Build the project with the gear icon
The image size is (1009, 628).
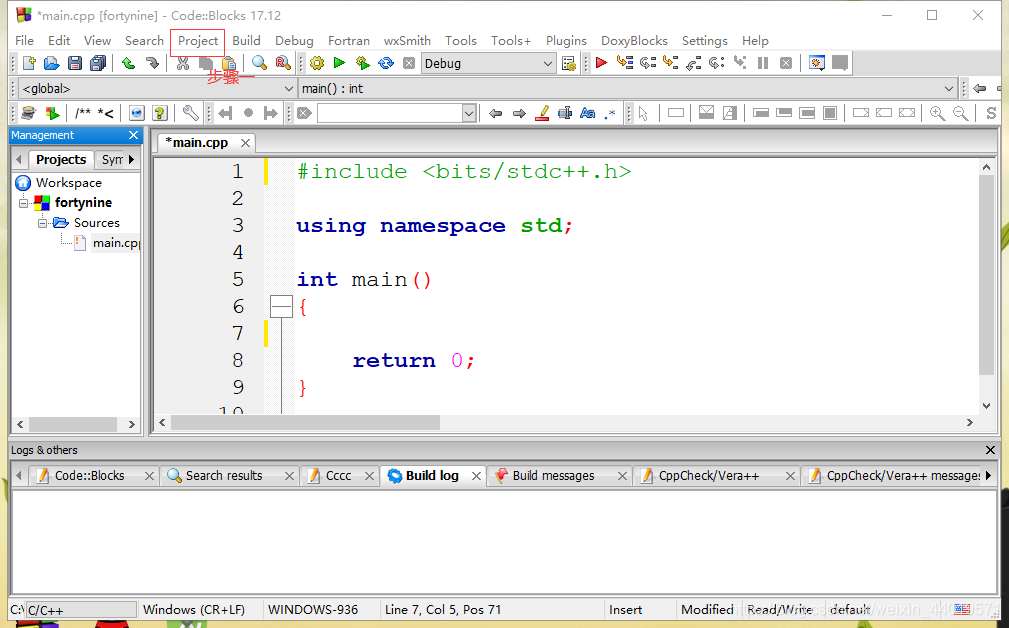317,63
